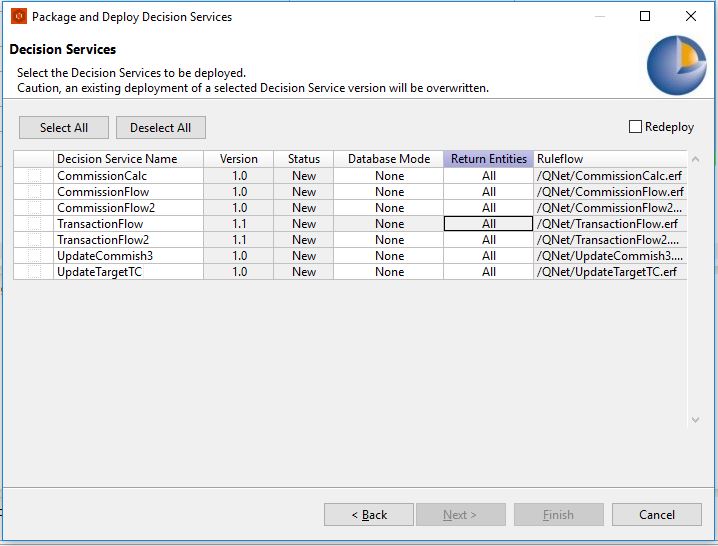The height and width of the screenshot is (546, 718).
Task: Check the CommissionCalc row checkbox
Action: click(34, 176)
